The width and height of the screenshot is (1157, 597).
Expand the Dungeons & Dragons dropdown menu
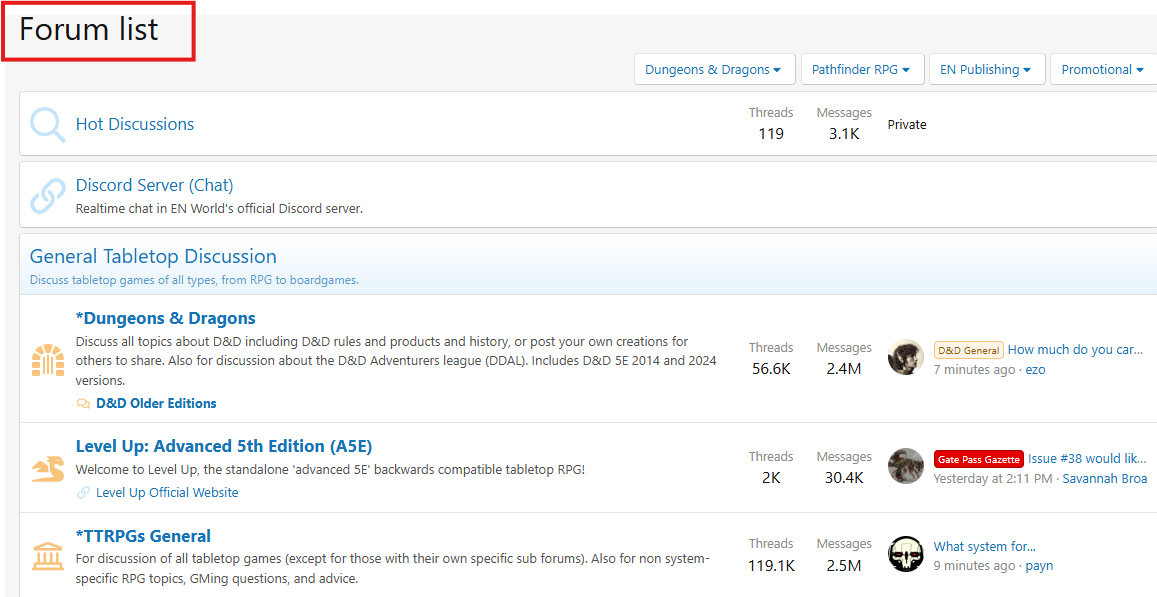pos(714,70)
